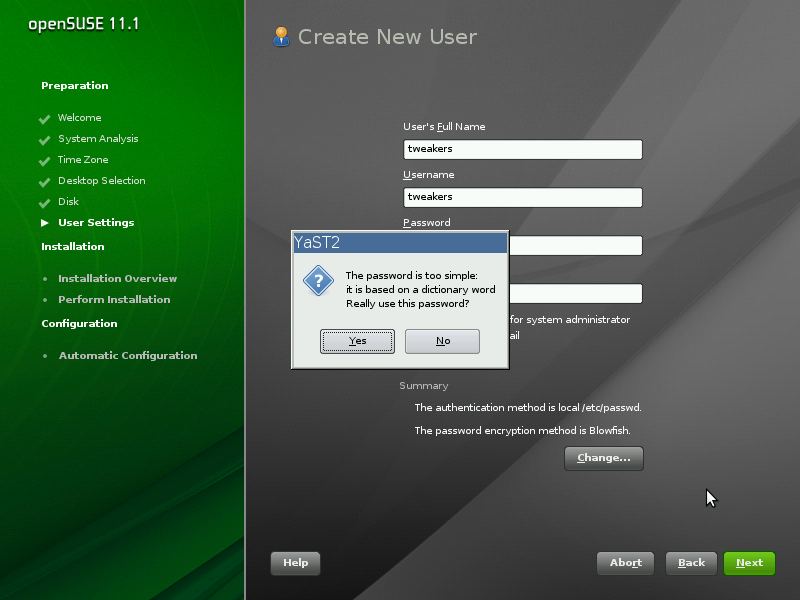Select Time Zone step in sidebar
Image resolution: width=800 pixels, height=600 pixels.
[83, 160]
